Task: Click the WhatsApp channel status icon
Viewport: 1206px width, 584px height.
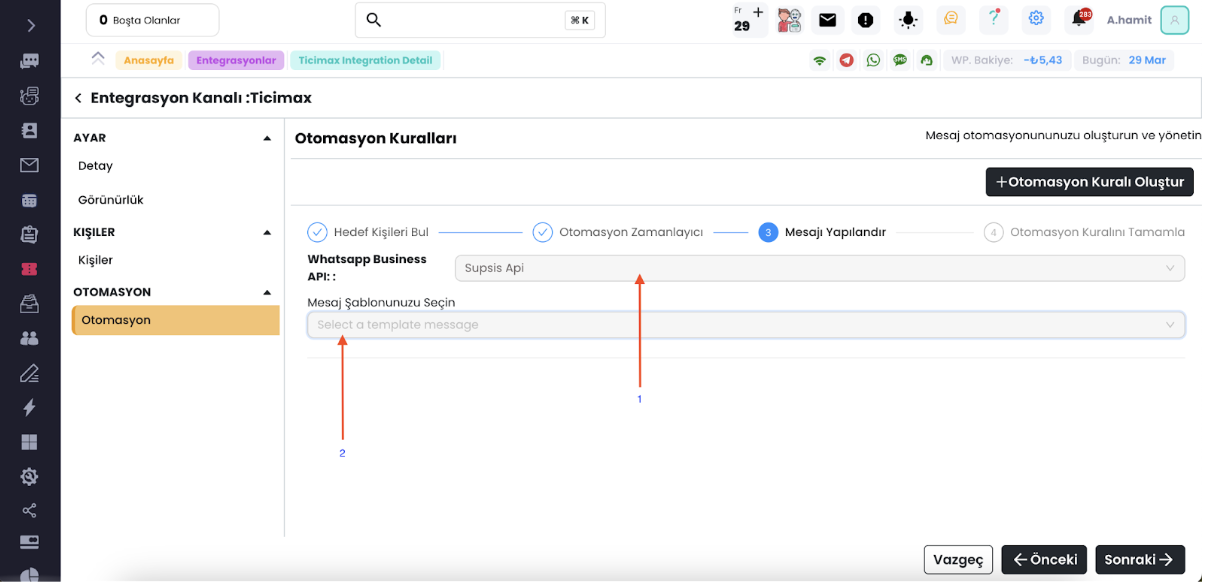Action: pos(874,60)
